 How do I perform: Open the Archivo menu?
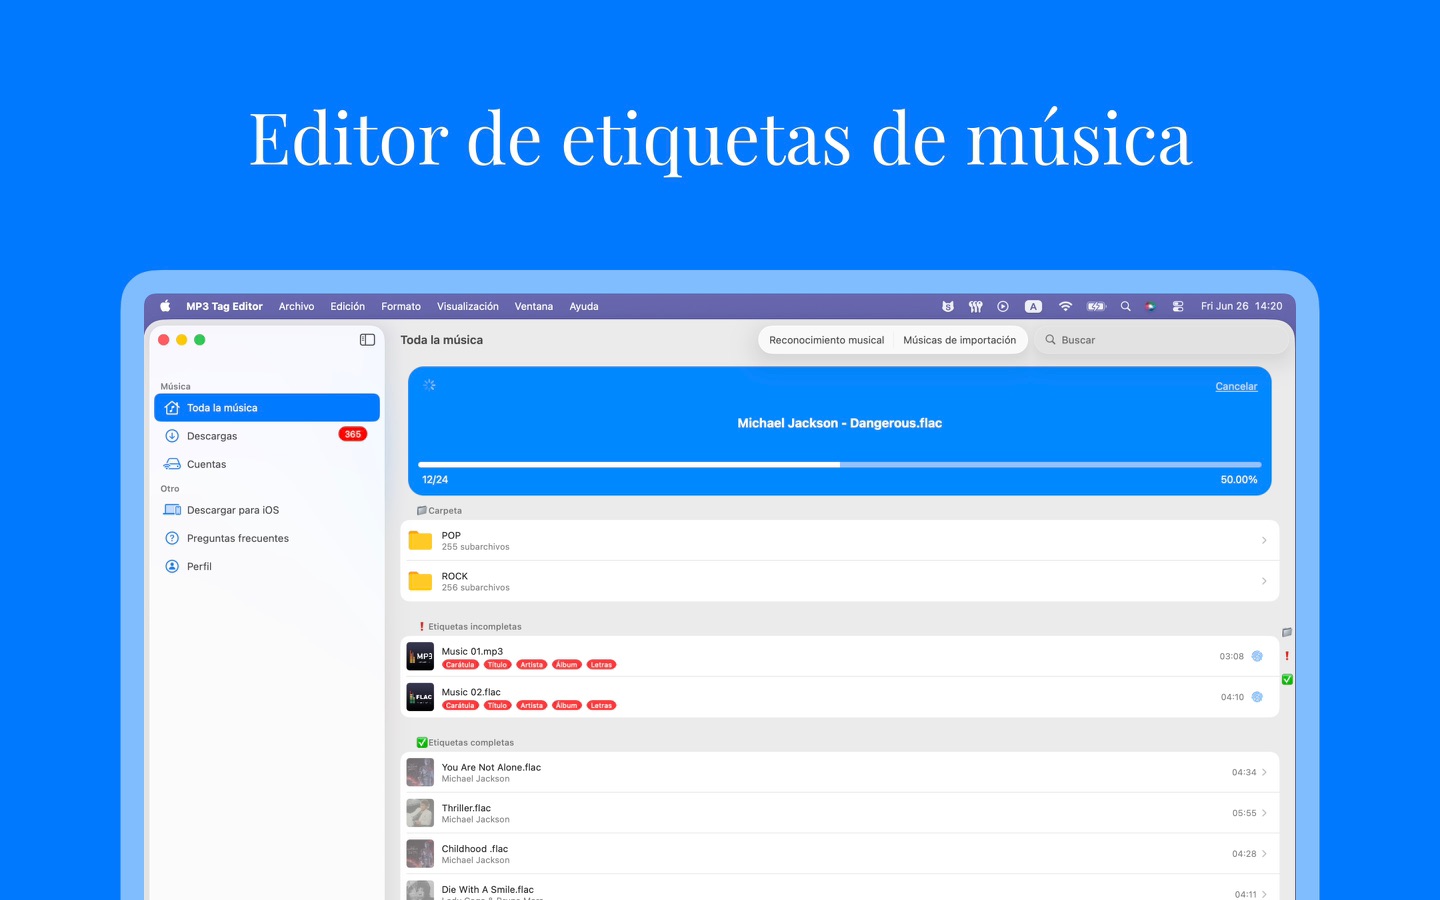[296, 306]
